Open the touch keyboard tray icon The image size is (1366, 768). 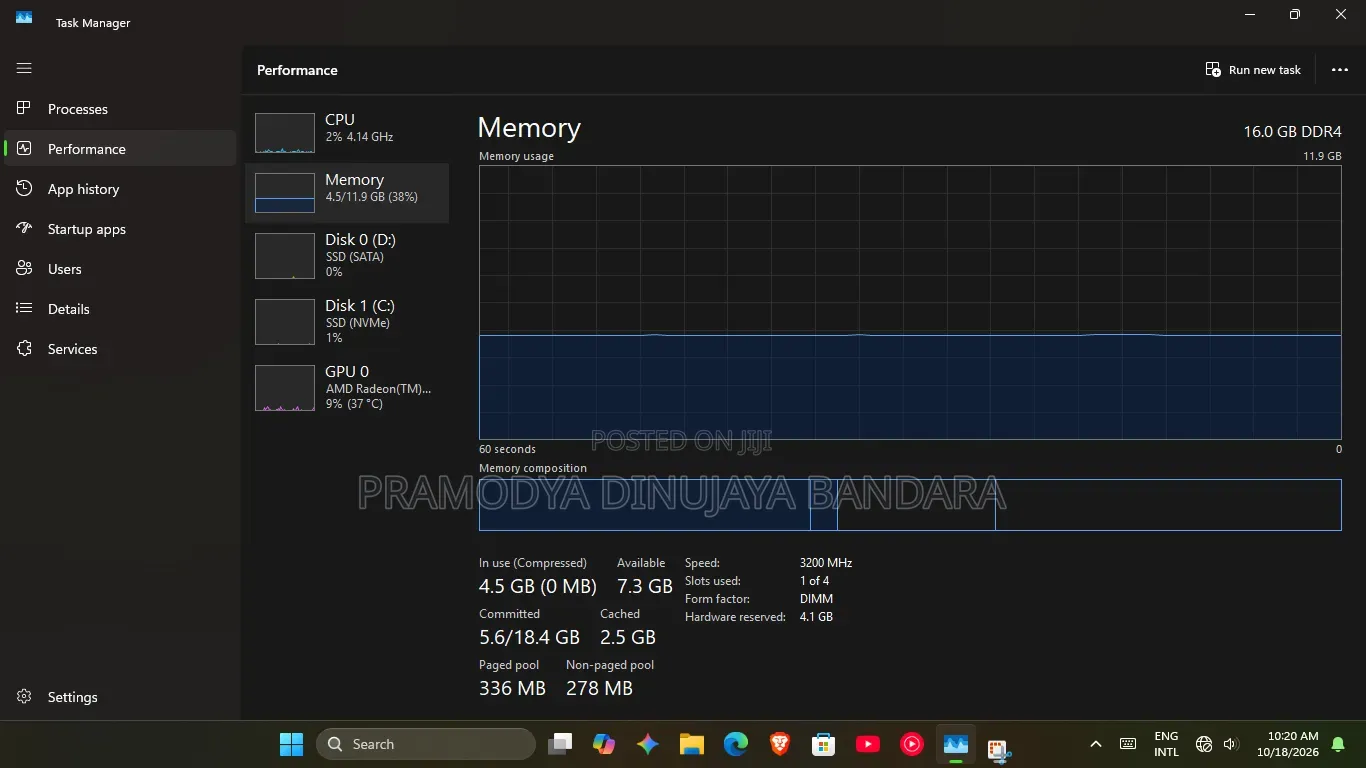(1128, 744)
